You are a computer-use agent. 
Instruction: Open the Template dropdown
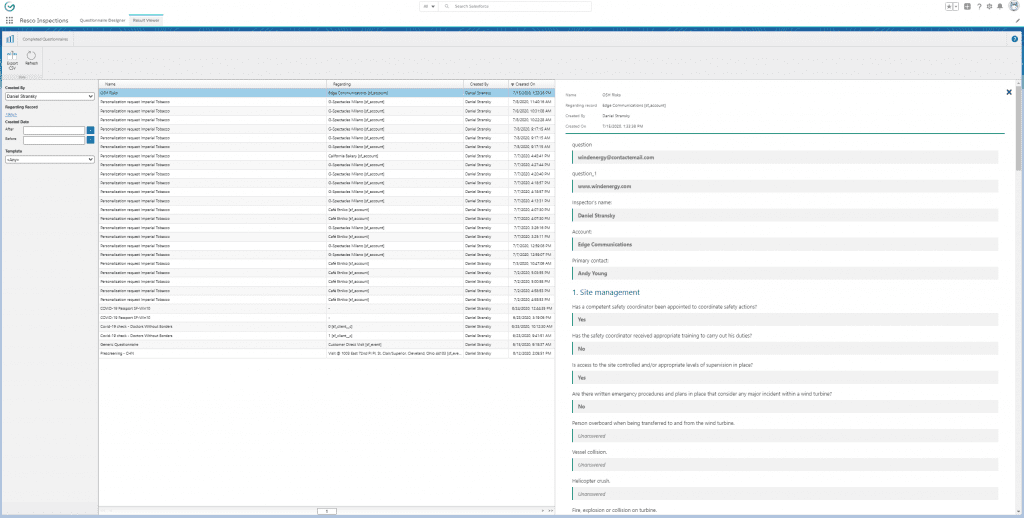[50, 159]
